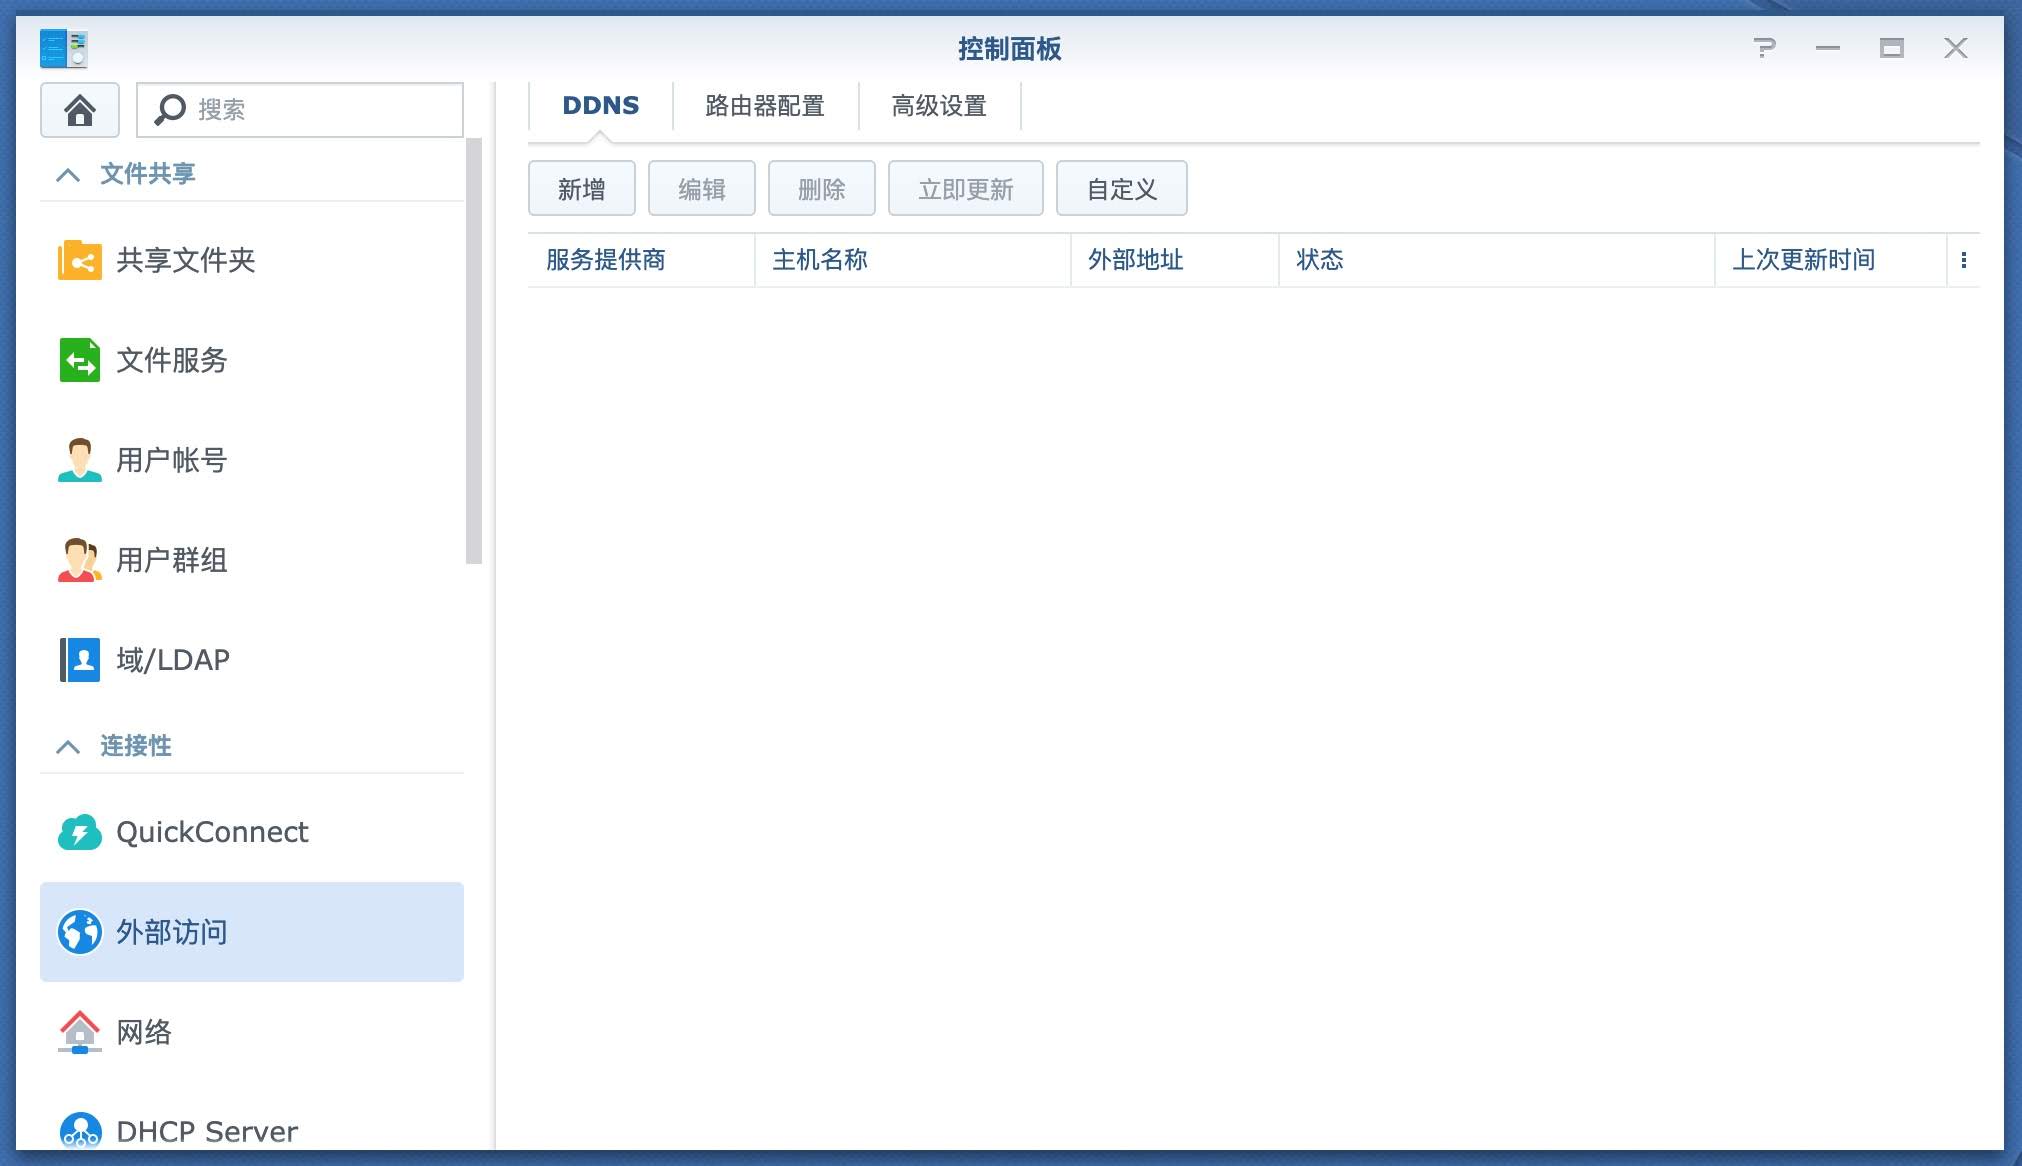The image size is (2022, 1166).
Task: Open the DHCP Server icon
Action: tap(80, 1130)
